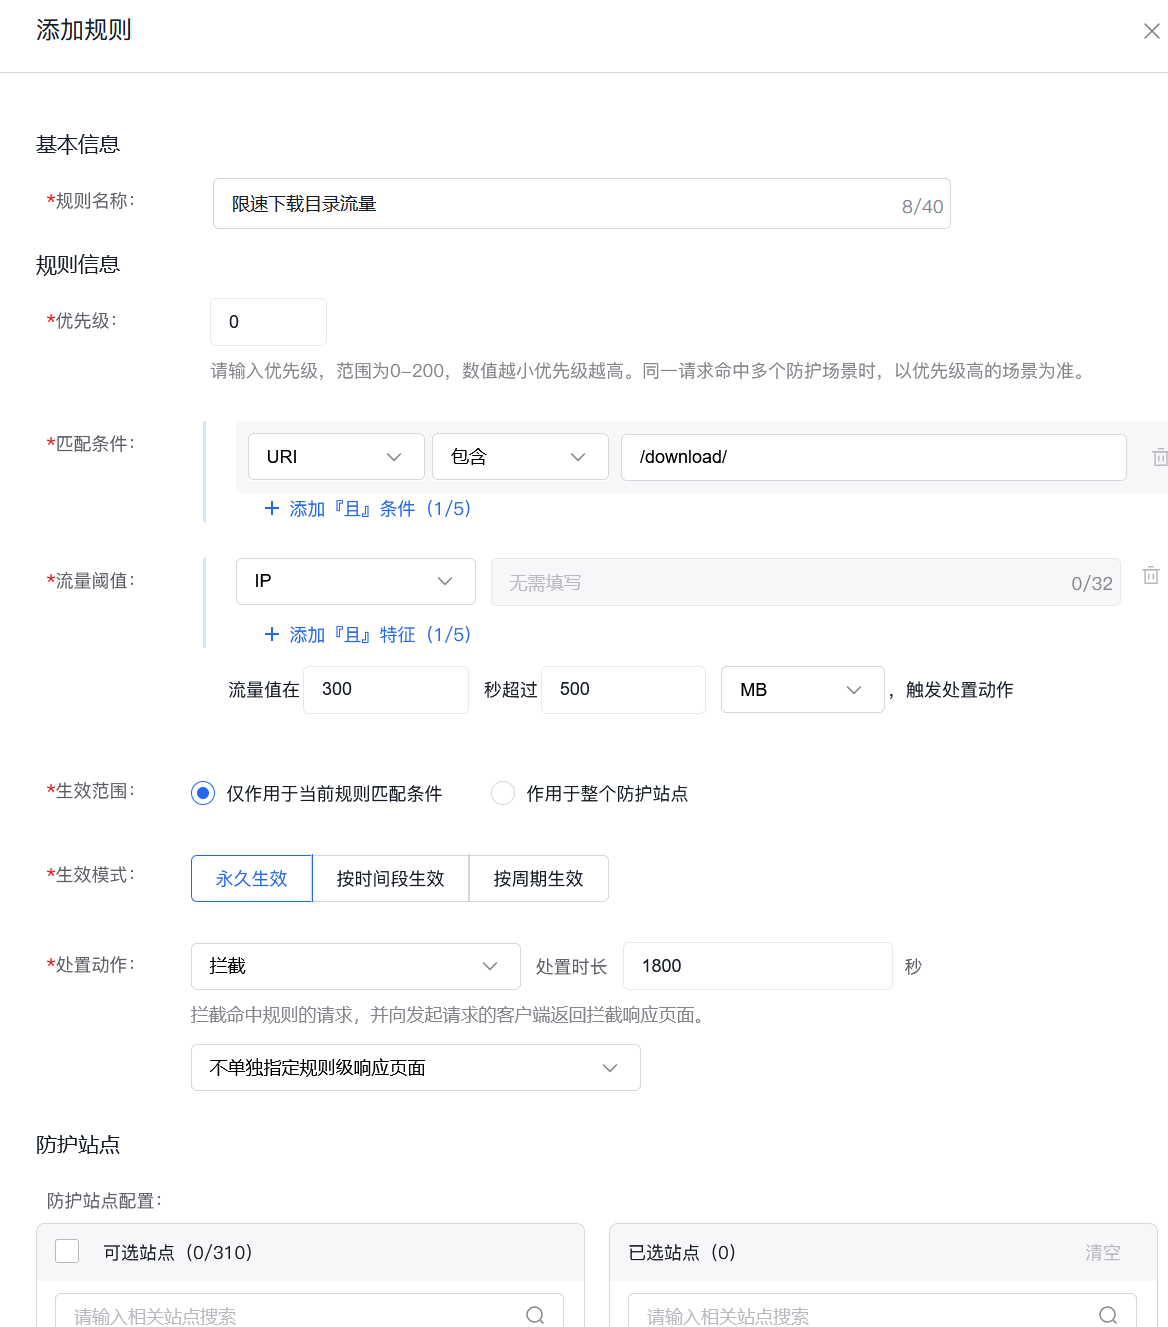Click the 处置时长 label

tap(572, 966)
